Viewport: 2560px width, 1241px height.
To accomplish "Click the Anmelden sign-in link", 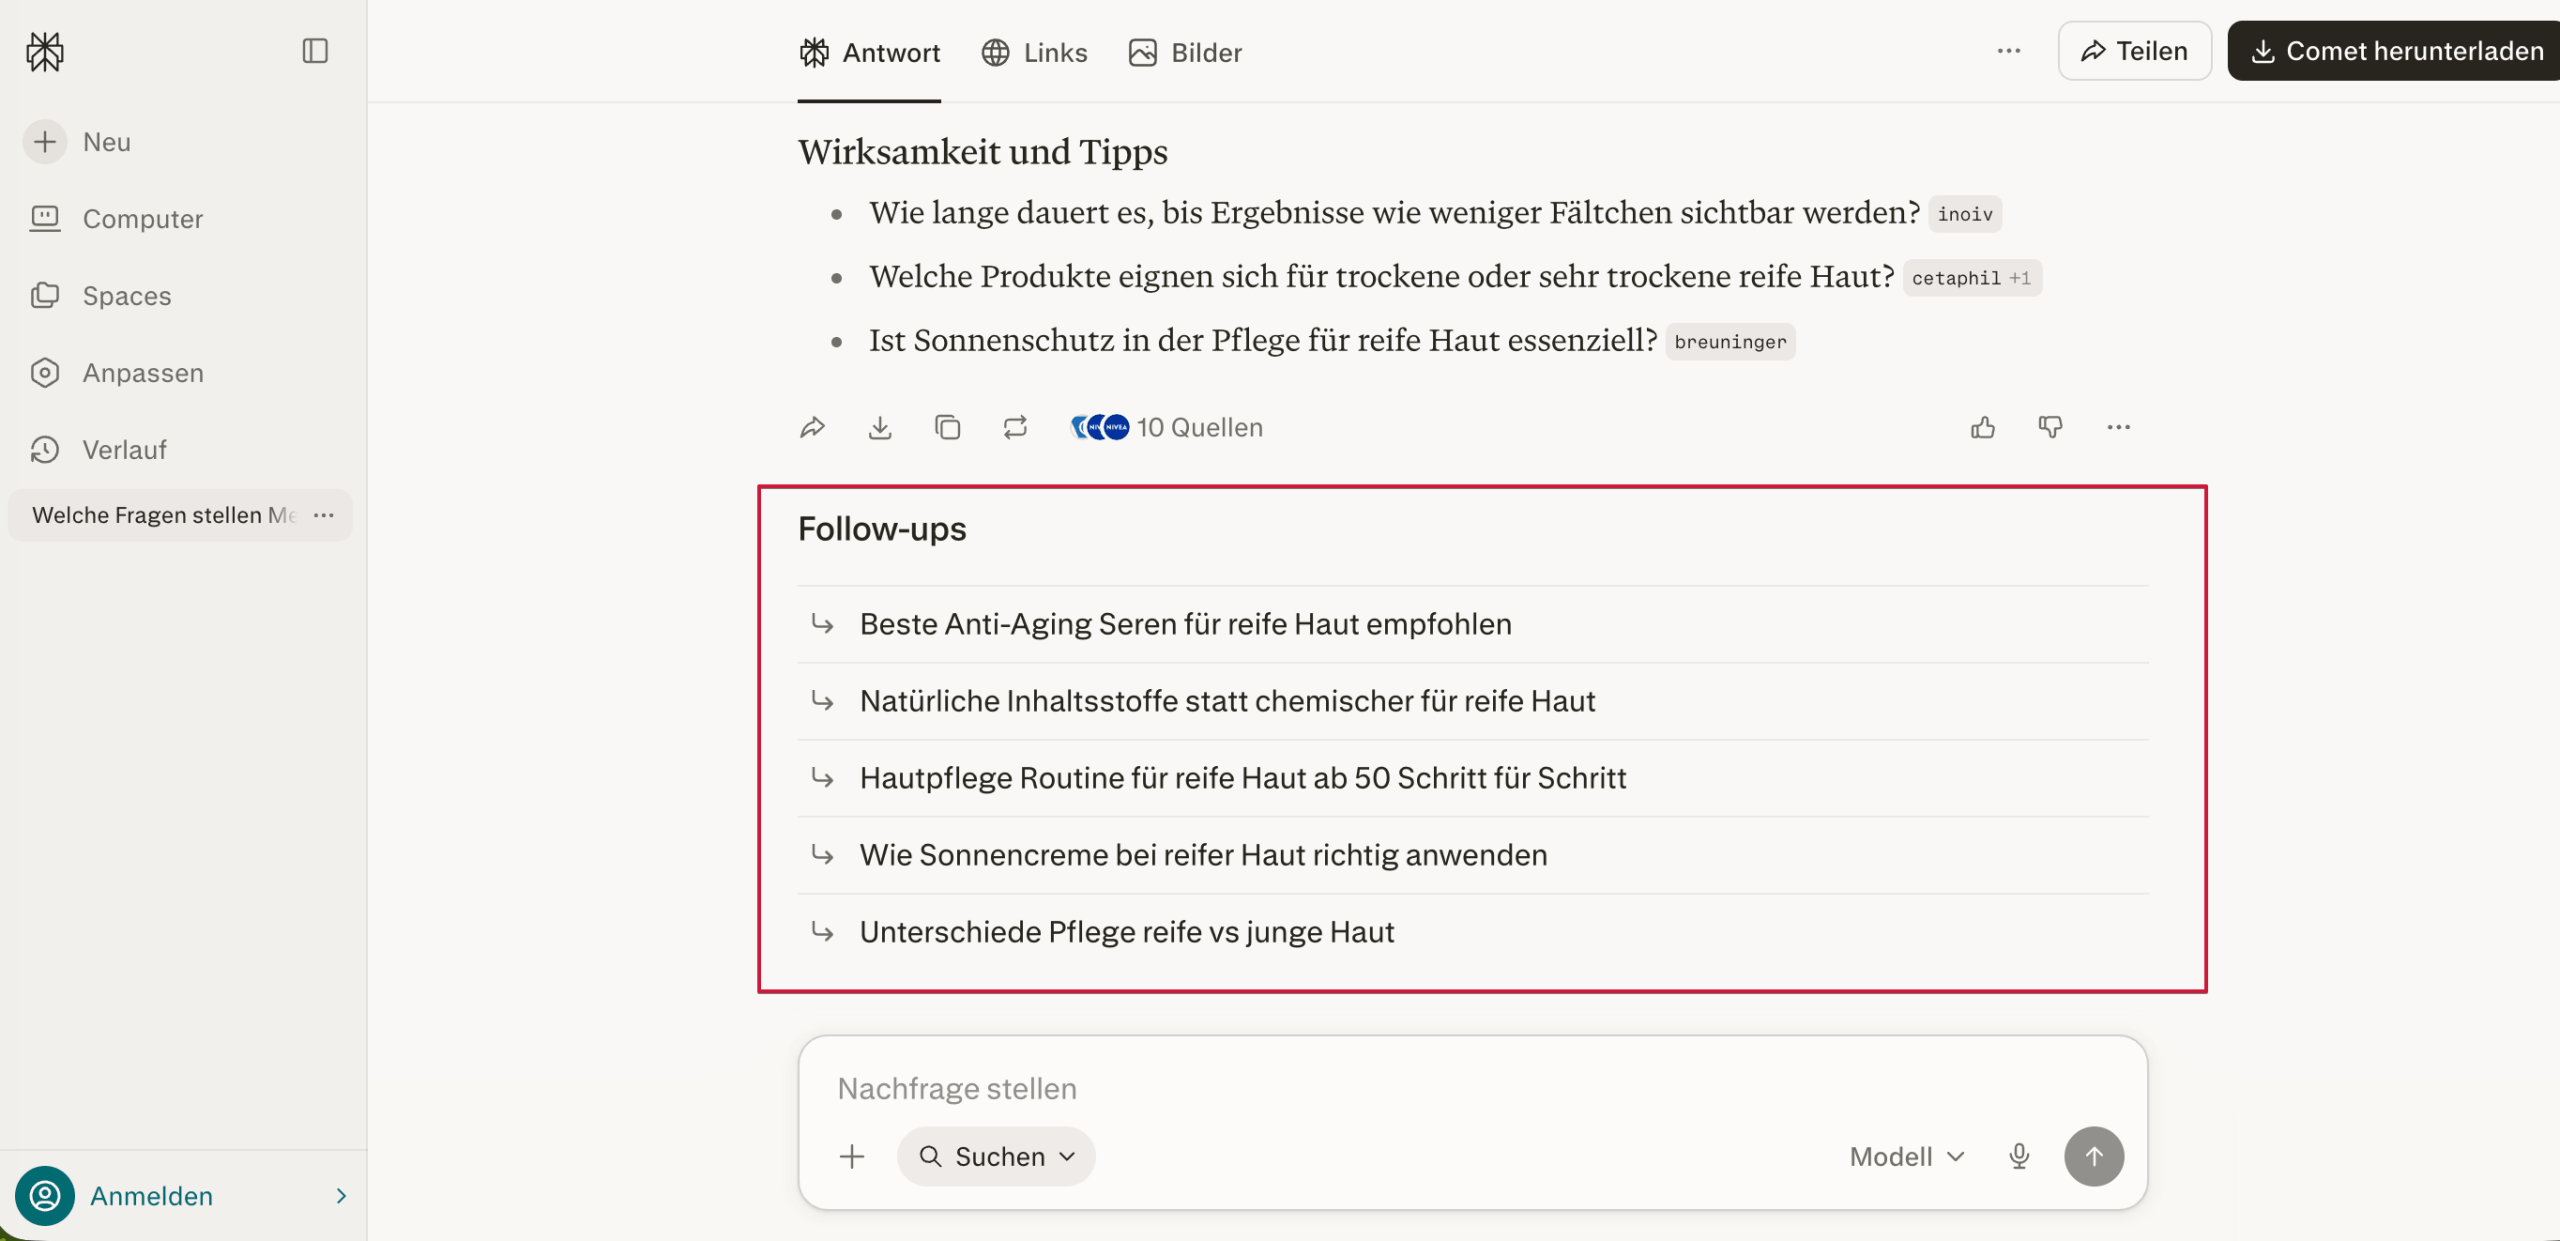I will pyautogui.click(x=151, y=1196).
